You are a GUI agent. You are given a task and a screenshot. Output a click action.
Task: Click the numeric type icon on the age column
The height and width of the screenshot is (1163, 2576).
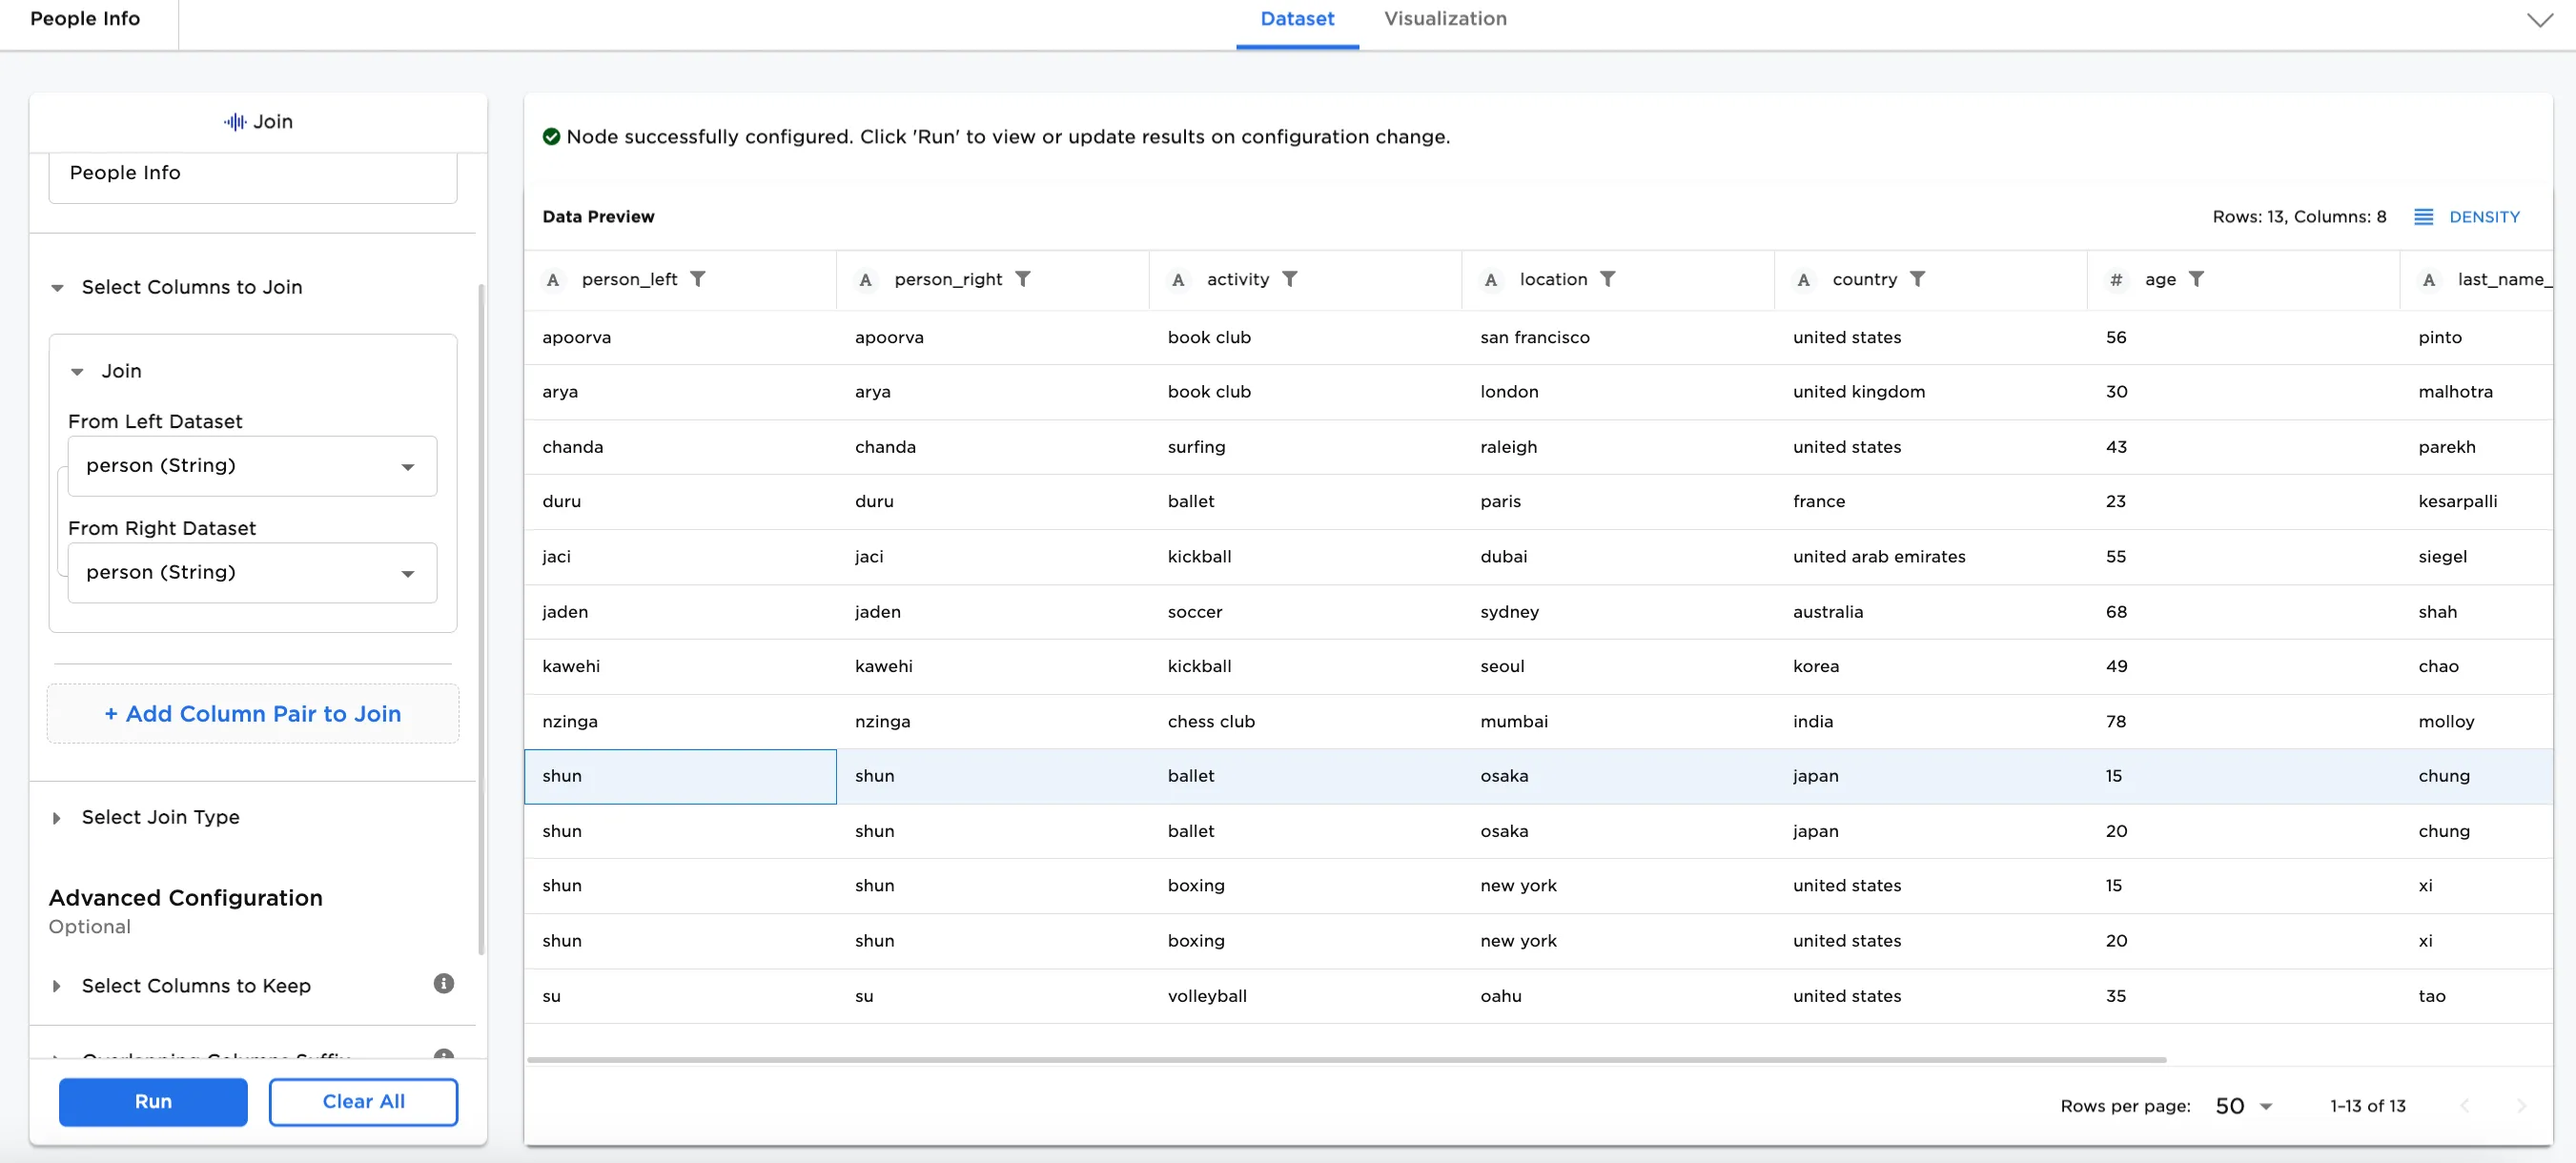pos(2116,279)
